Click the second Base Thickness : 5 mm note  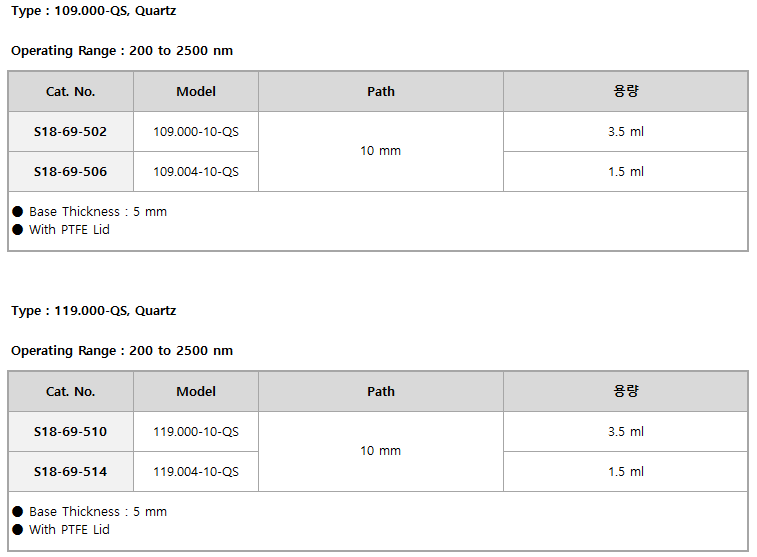coord(98,512)
